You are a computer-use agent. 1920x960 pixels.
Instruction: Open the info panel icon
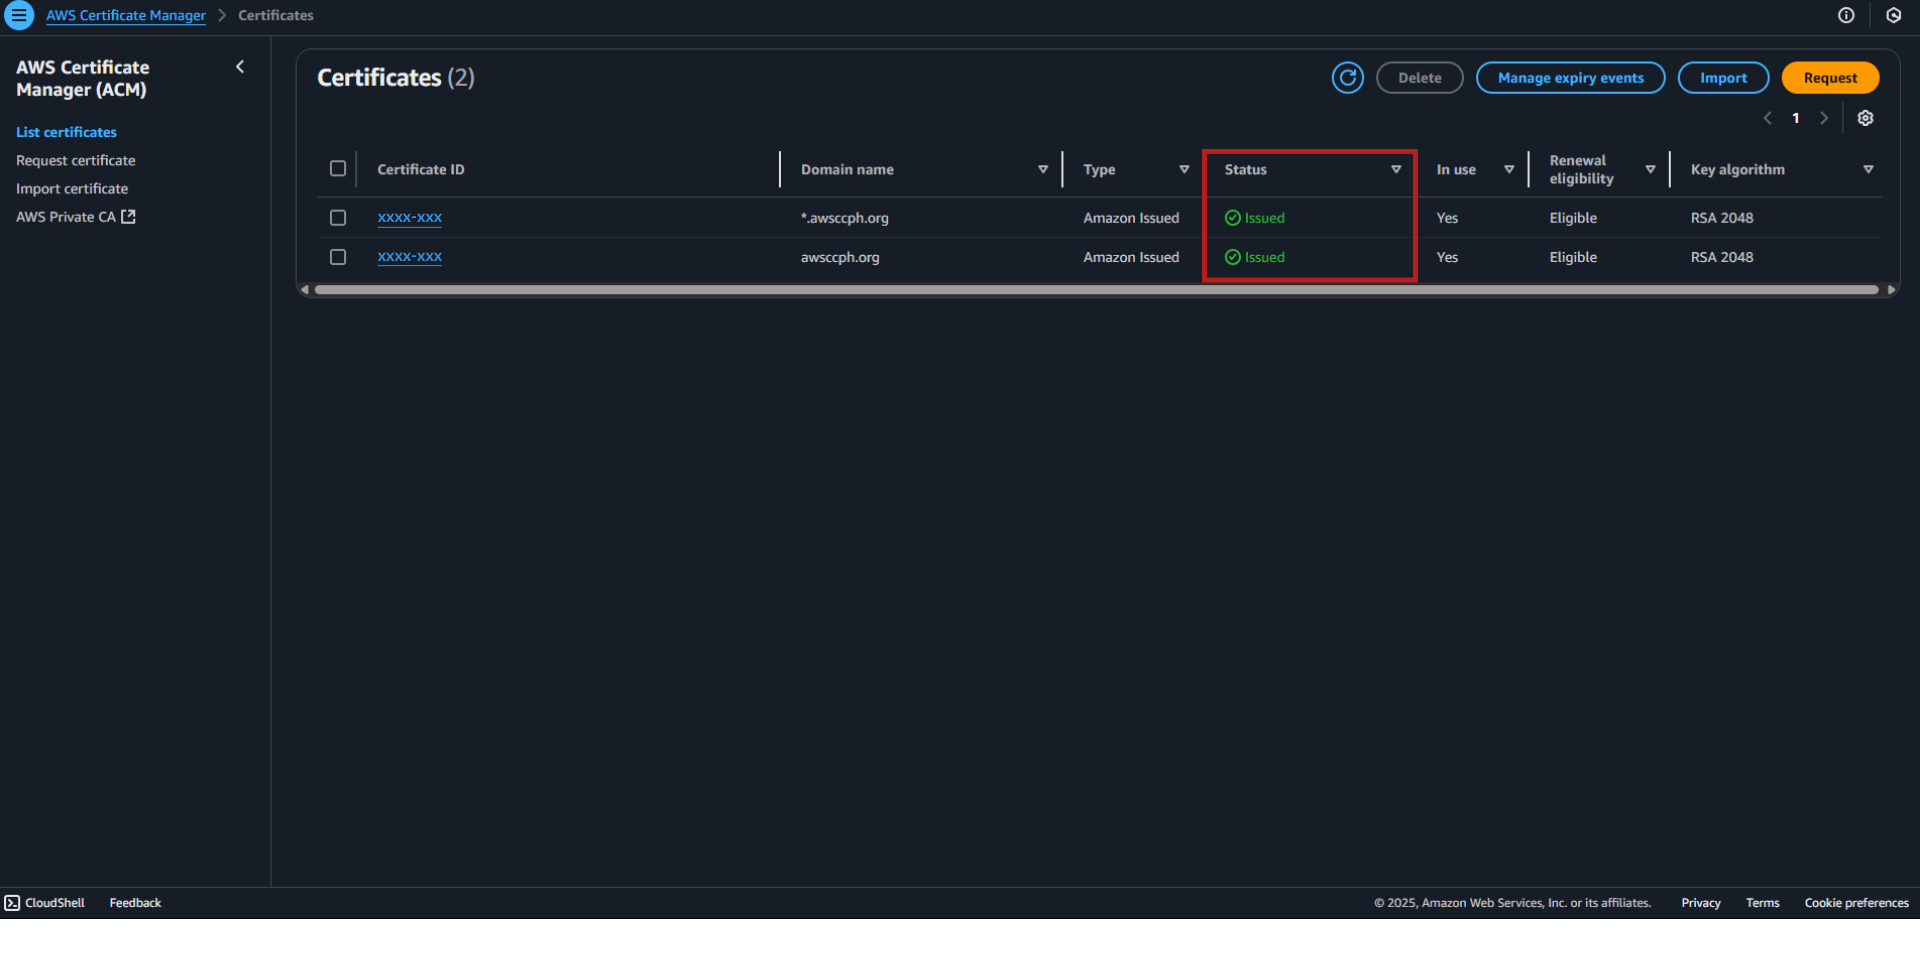[x=1846, y=15]
